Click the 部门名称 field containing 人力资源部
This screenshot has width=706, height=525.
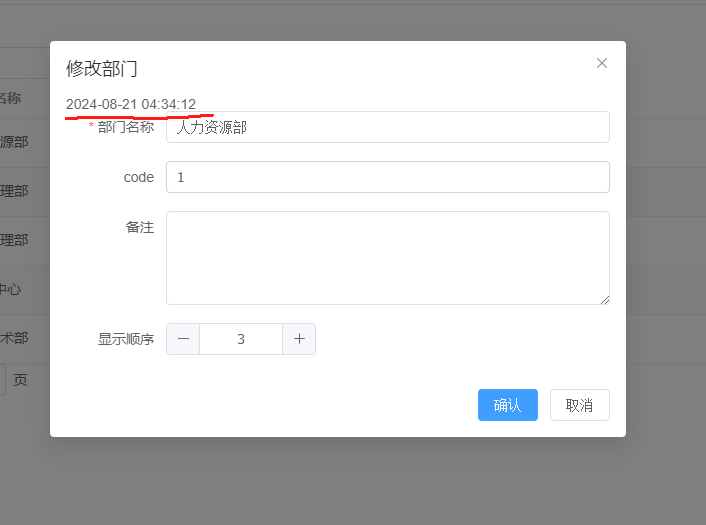coord(388,127)
